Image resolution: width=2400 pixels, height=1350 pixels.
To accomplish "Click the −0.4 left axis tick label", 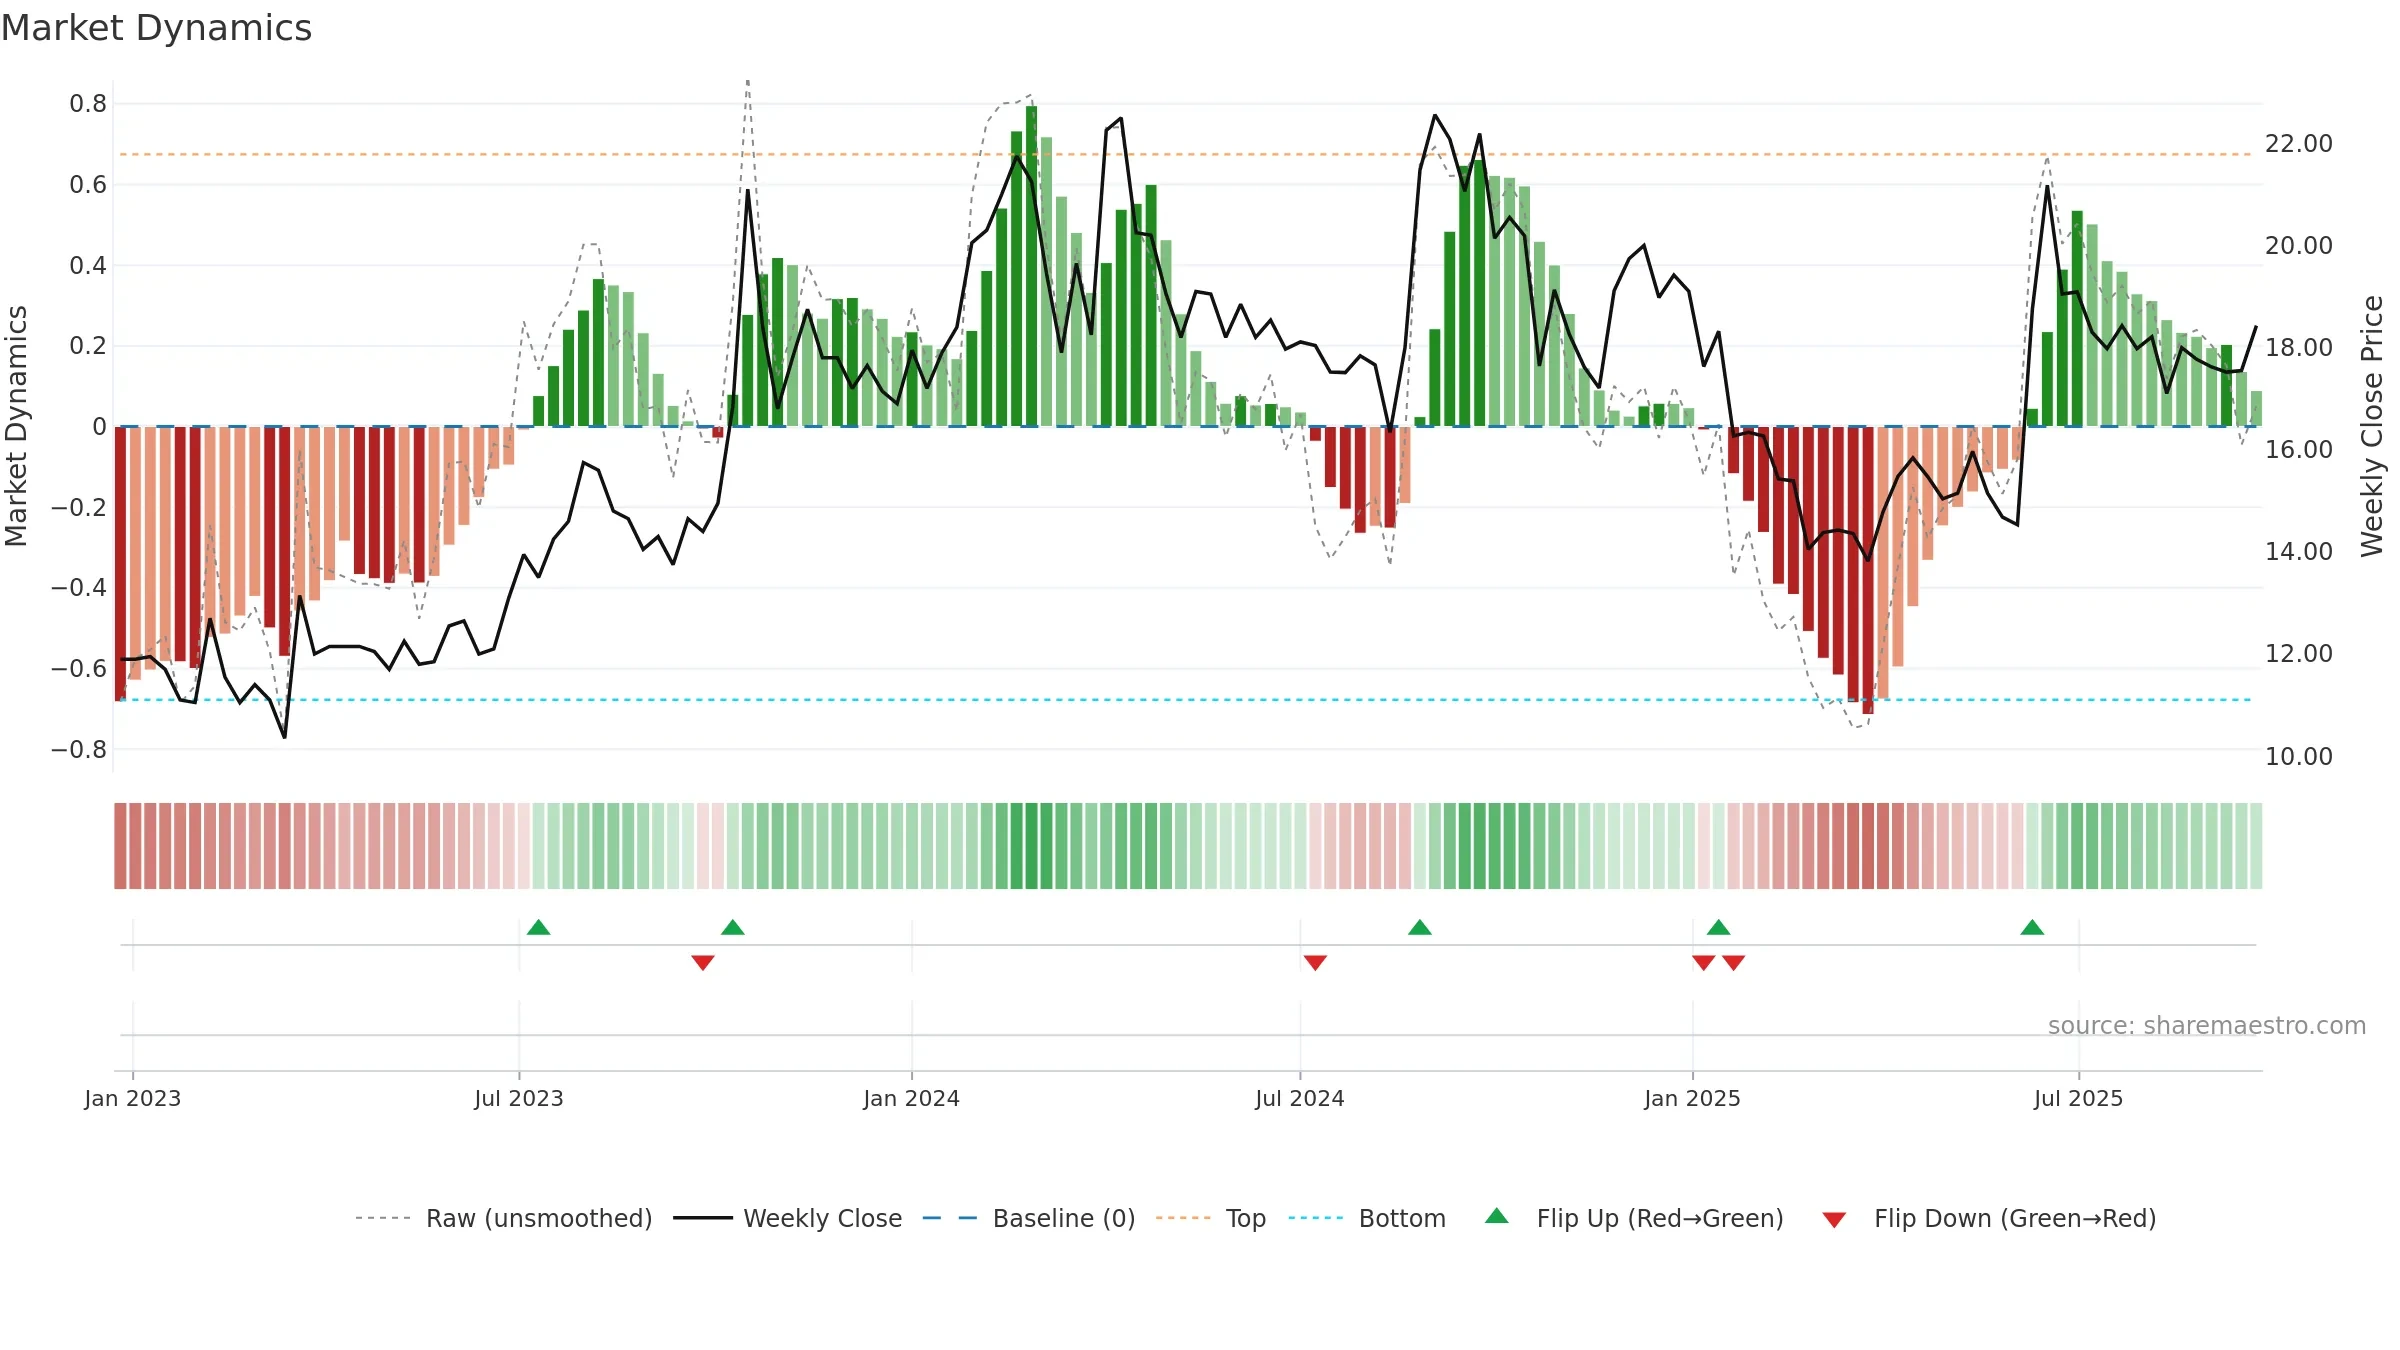I will [79, 588].
